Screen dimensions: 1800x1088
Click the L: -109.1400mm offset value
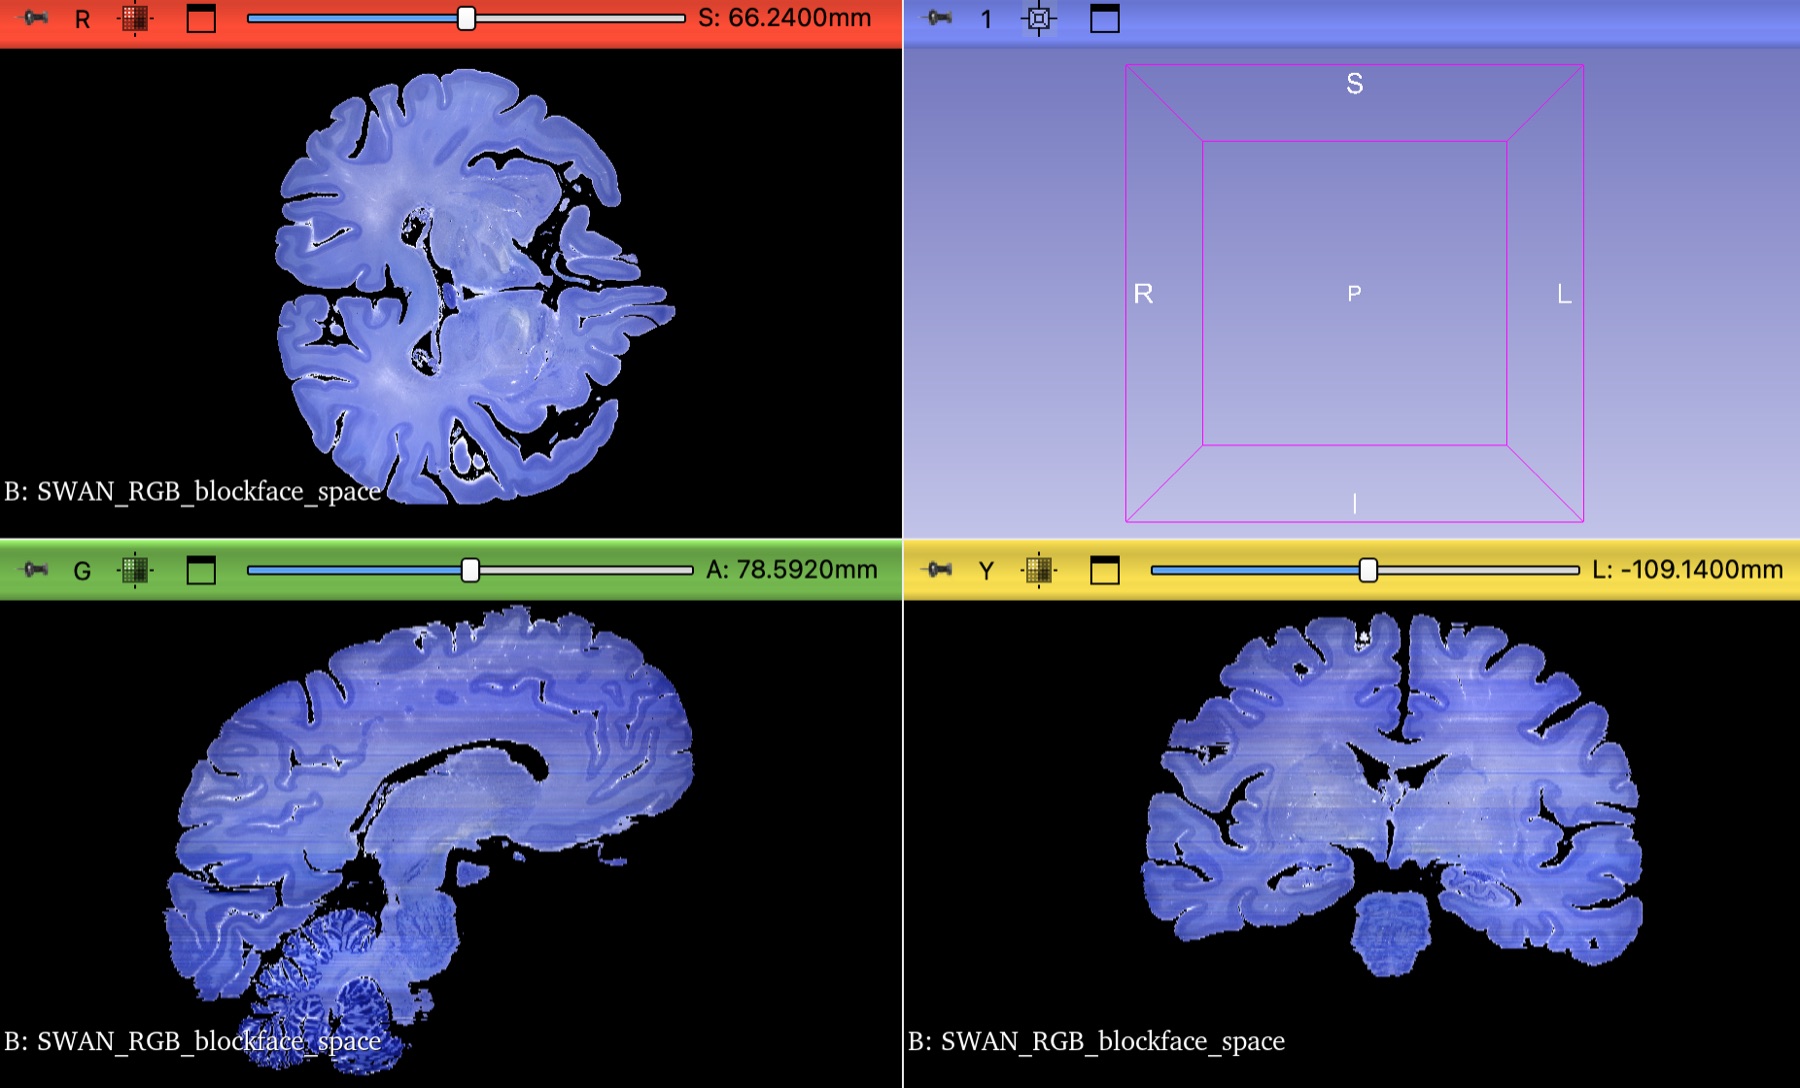[1688, 570]
